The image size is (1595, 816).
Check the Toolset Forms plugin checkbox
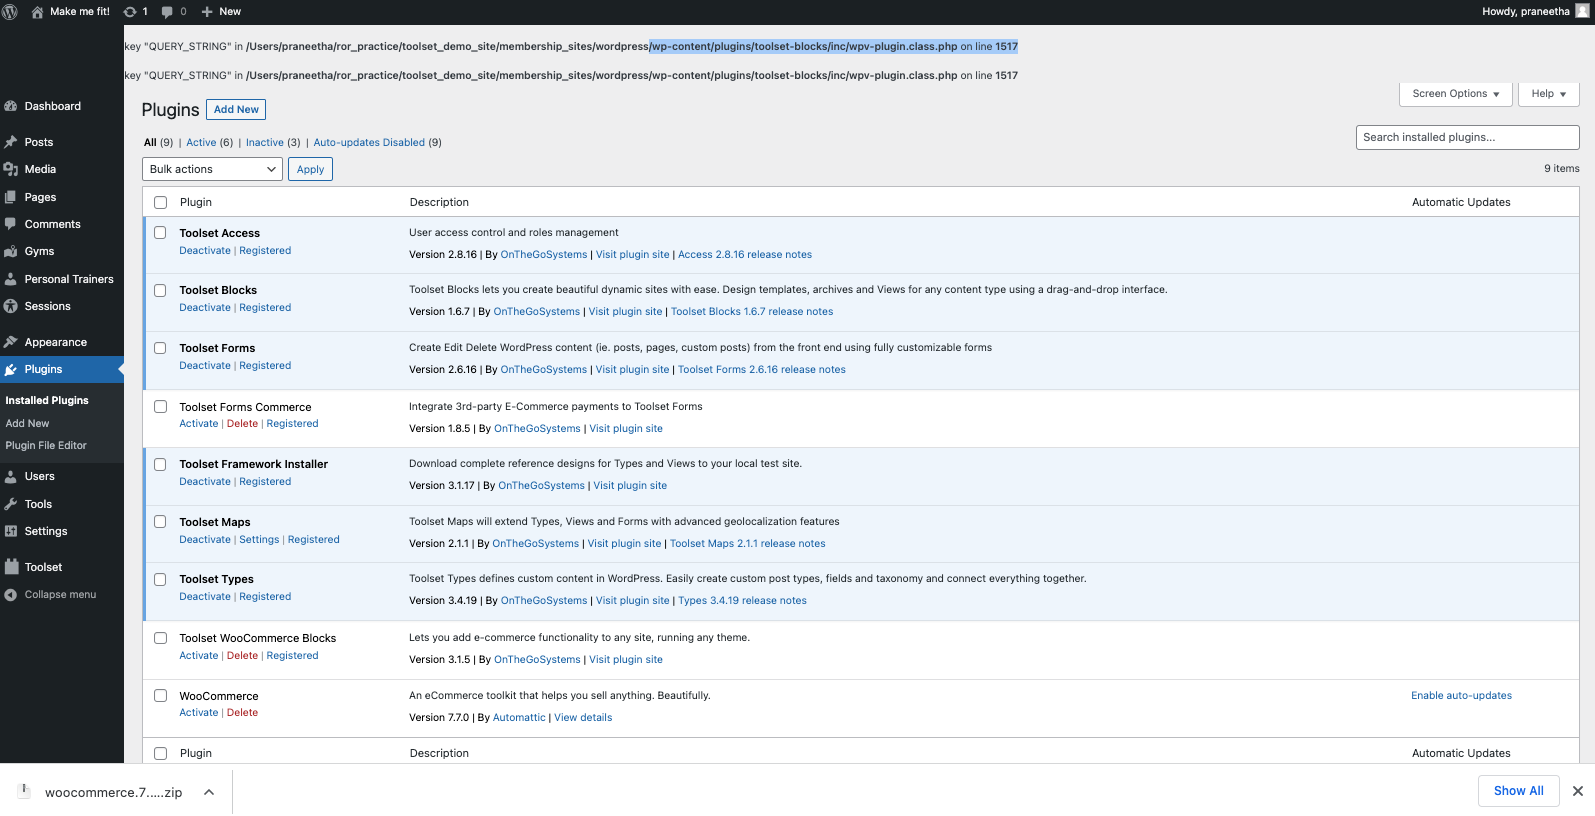click(160, 348)
